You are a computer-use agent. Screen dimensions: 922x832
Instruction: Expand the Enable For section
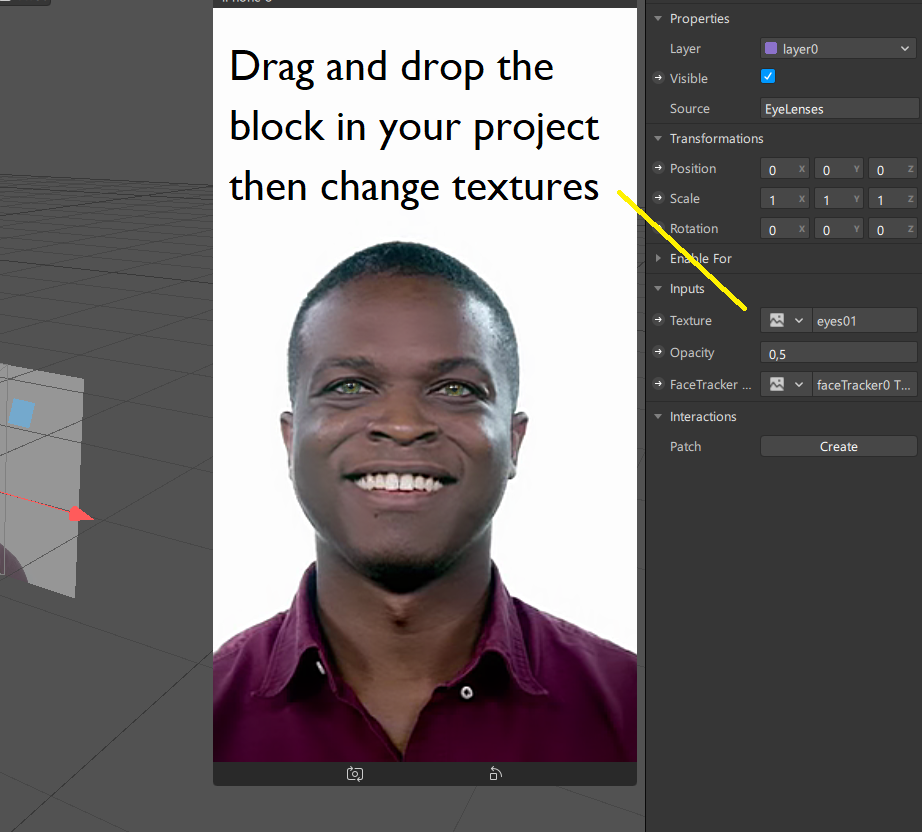click(658, 258)
